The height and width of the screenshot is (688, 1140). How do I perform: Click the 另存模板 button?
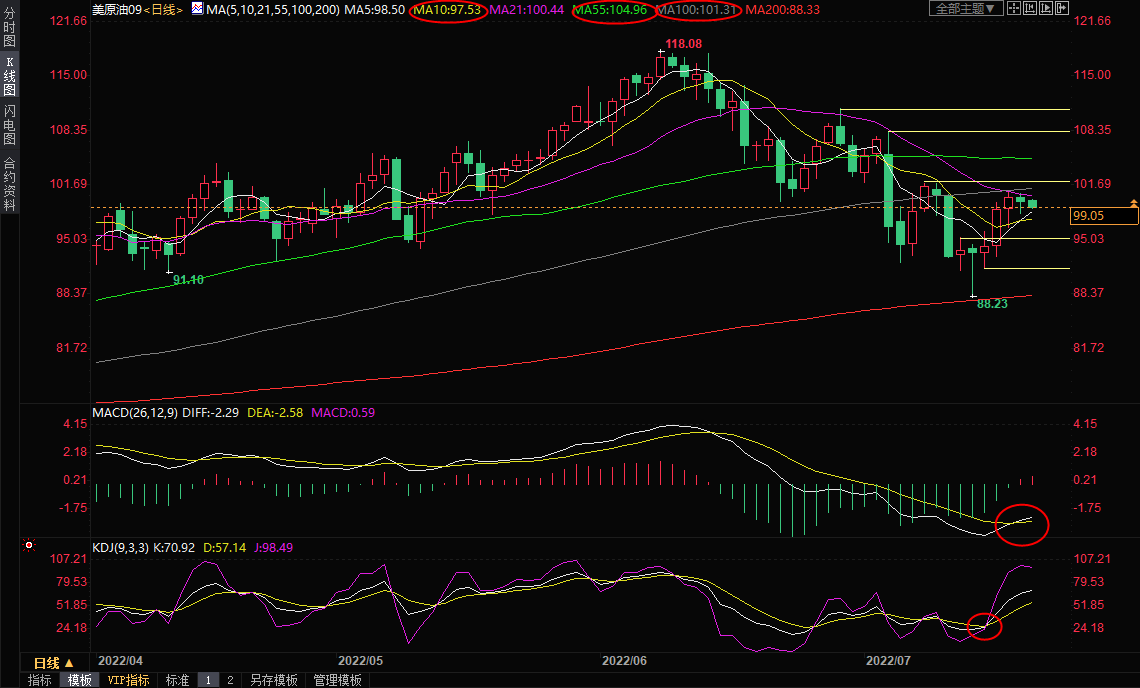[x=273, y=680]
